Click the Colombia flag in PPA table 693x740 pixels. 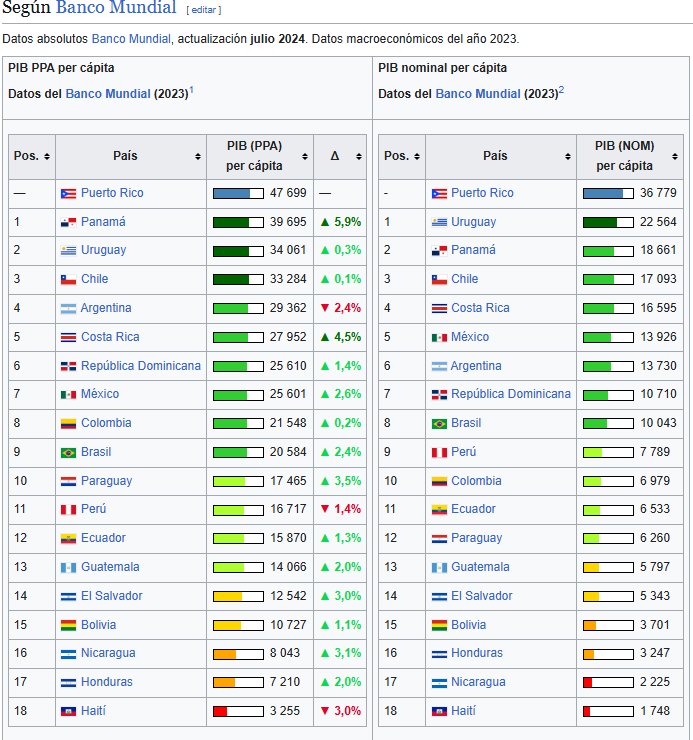(68, 424)
